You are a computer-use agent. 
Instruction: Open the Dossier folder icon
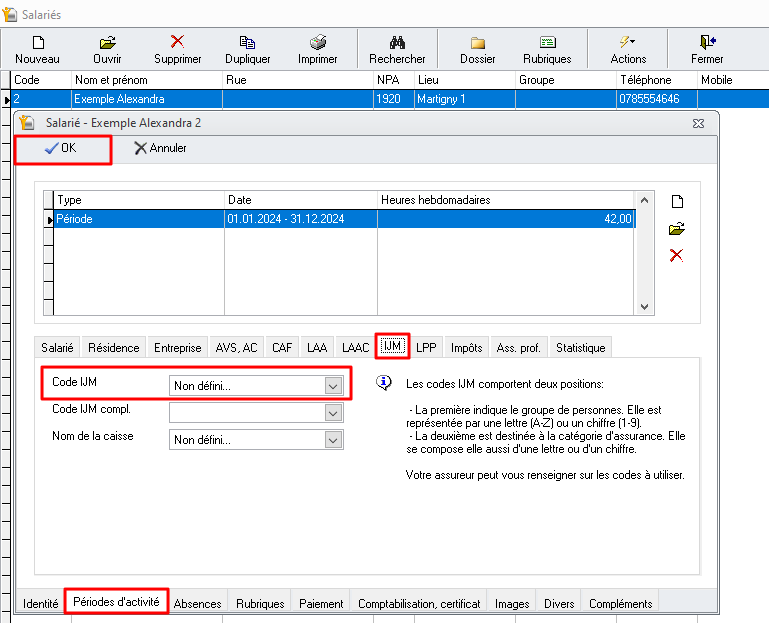click(477, 43)
